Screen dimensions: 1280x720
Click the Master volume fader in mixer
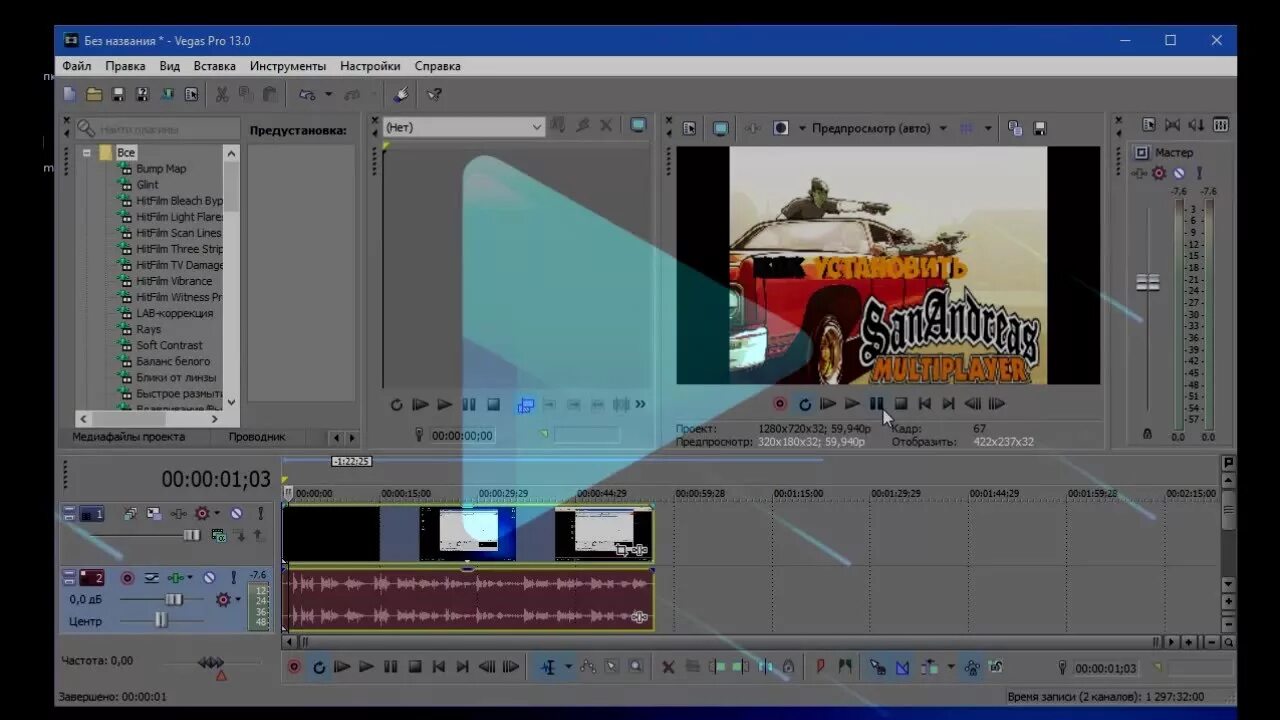pos(1148,282)
